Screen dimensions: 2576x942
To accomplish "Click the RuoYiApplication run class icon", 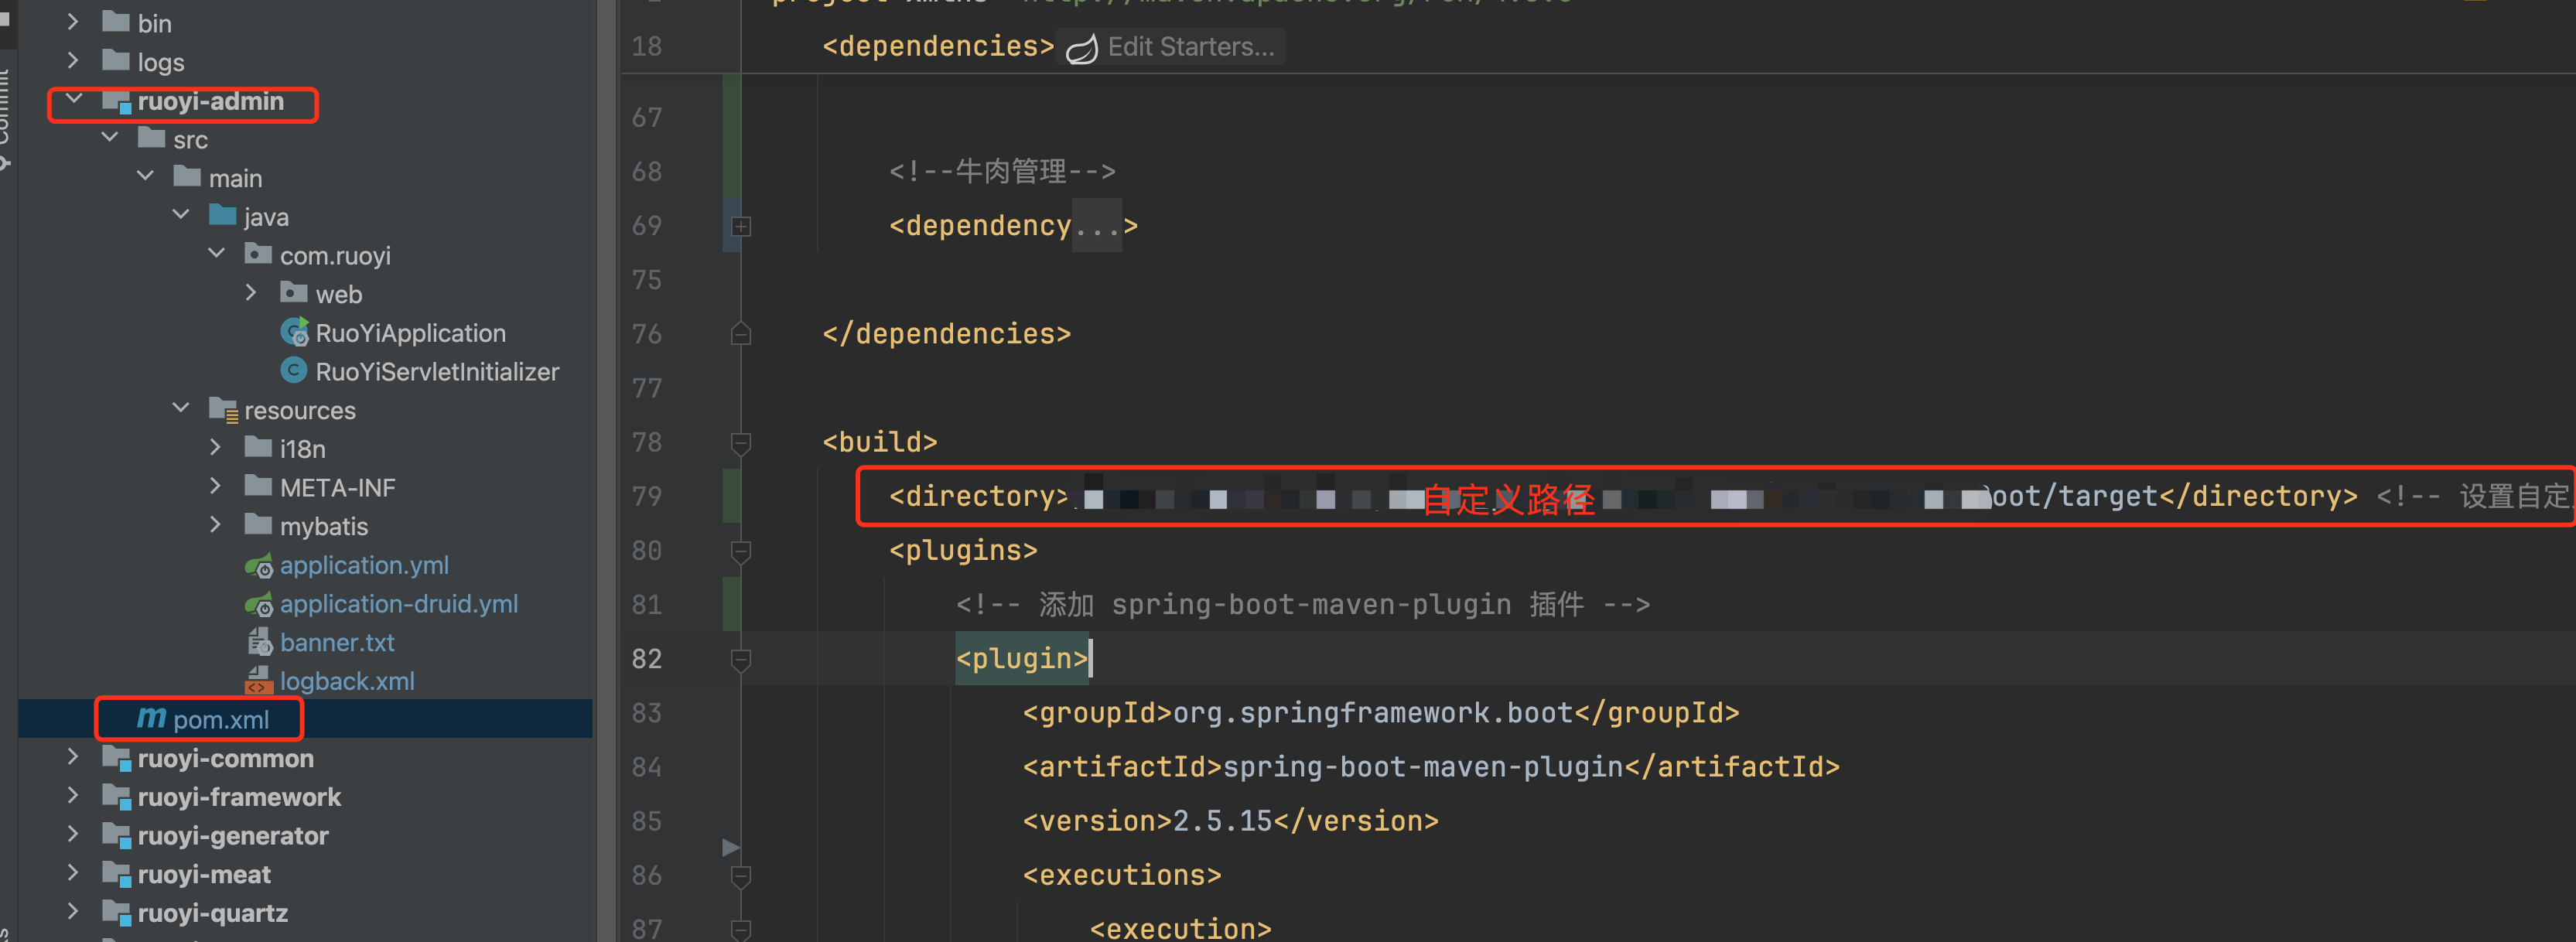I will tap(294, 332).
